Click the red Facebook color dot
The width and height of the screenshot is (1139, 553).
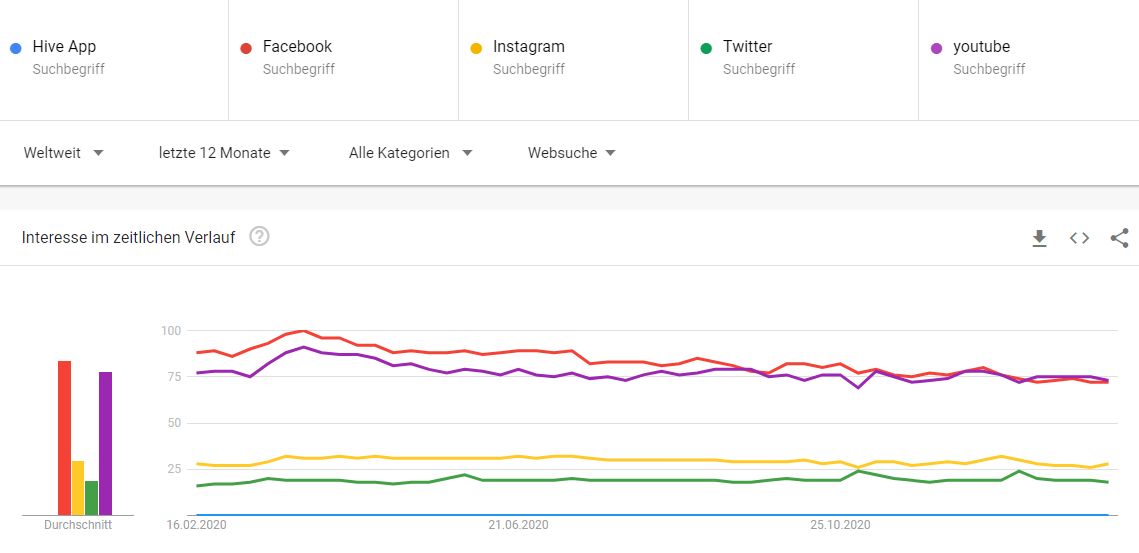pos(246,48)
